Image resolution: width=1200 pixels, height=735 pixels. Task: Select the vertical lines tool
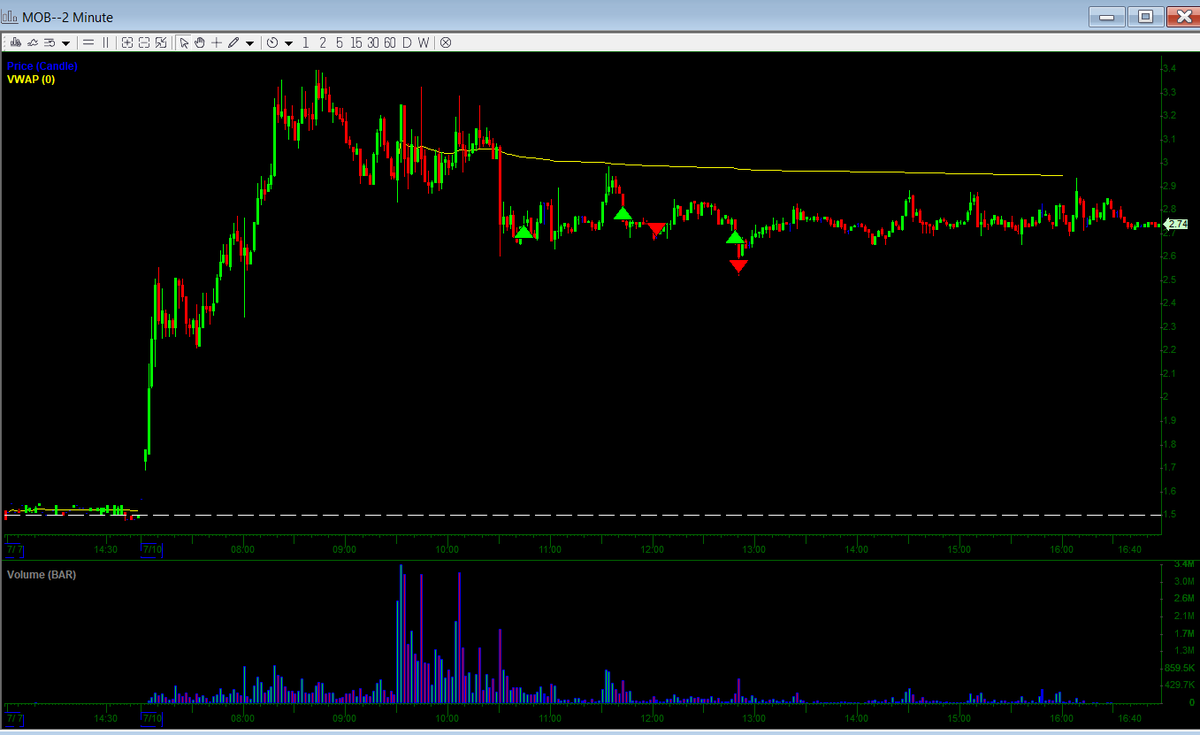point(105,43)
